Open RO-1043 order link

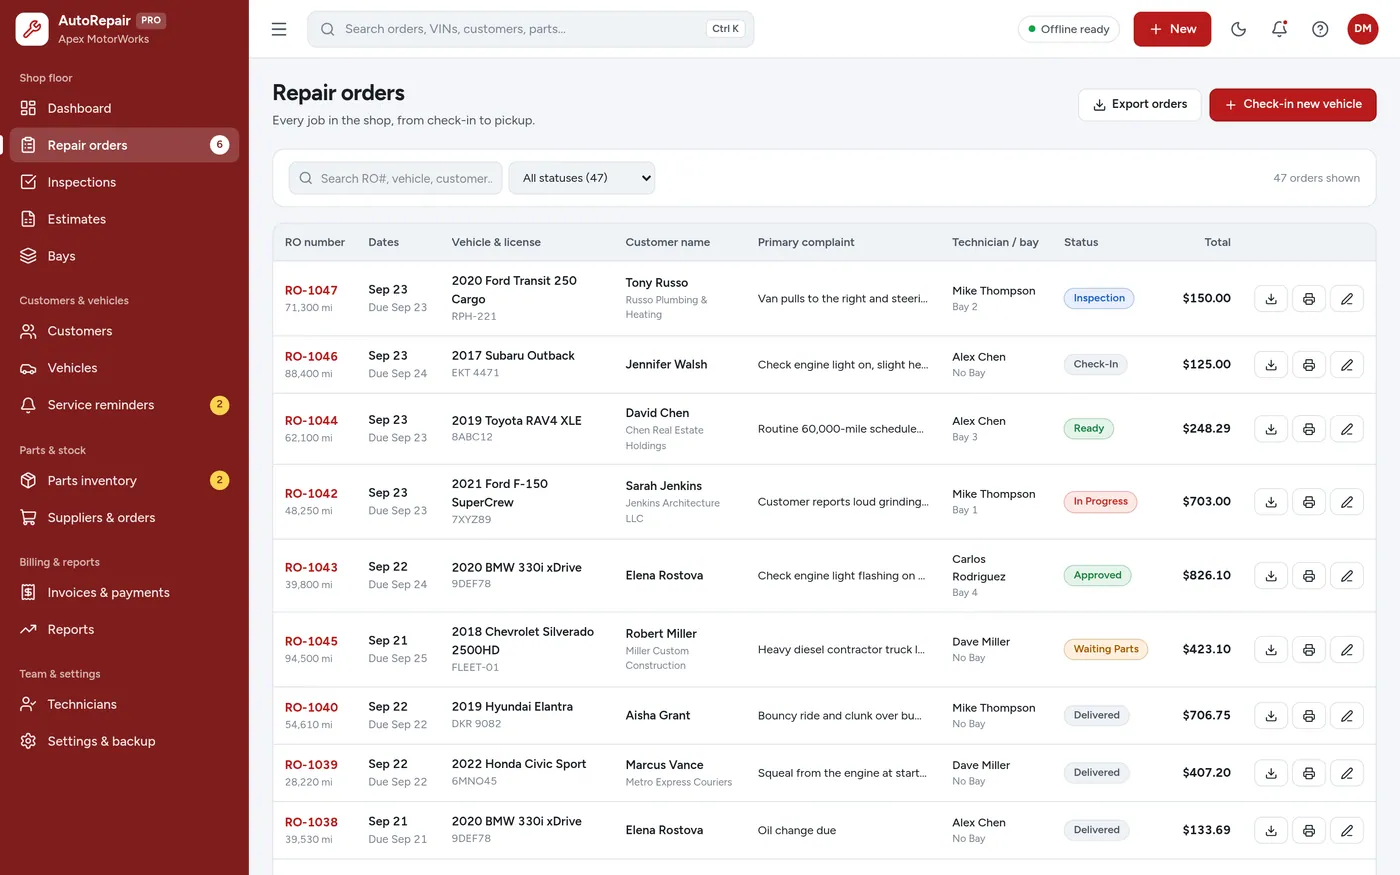311,567
